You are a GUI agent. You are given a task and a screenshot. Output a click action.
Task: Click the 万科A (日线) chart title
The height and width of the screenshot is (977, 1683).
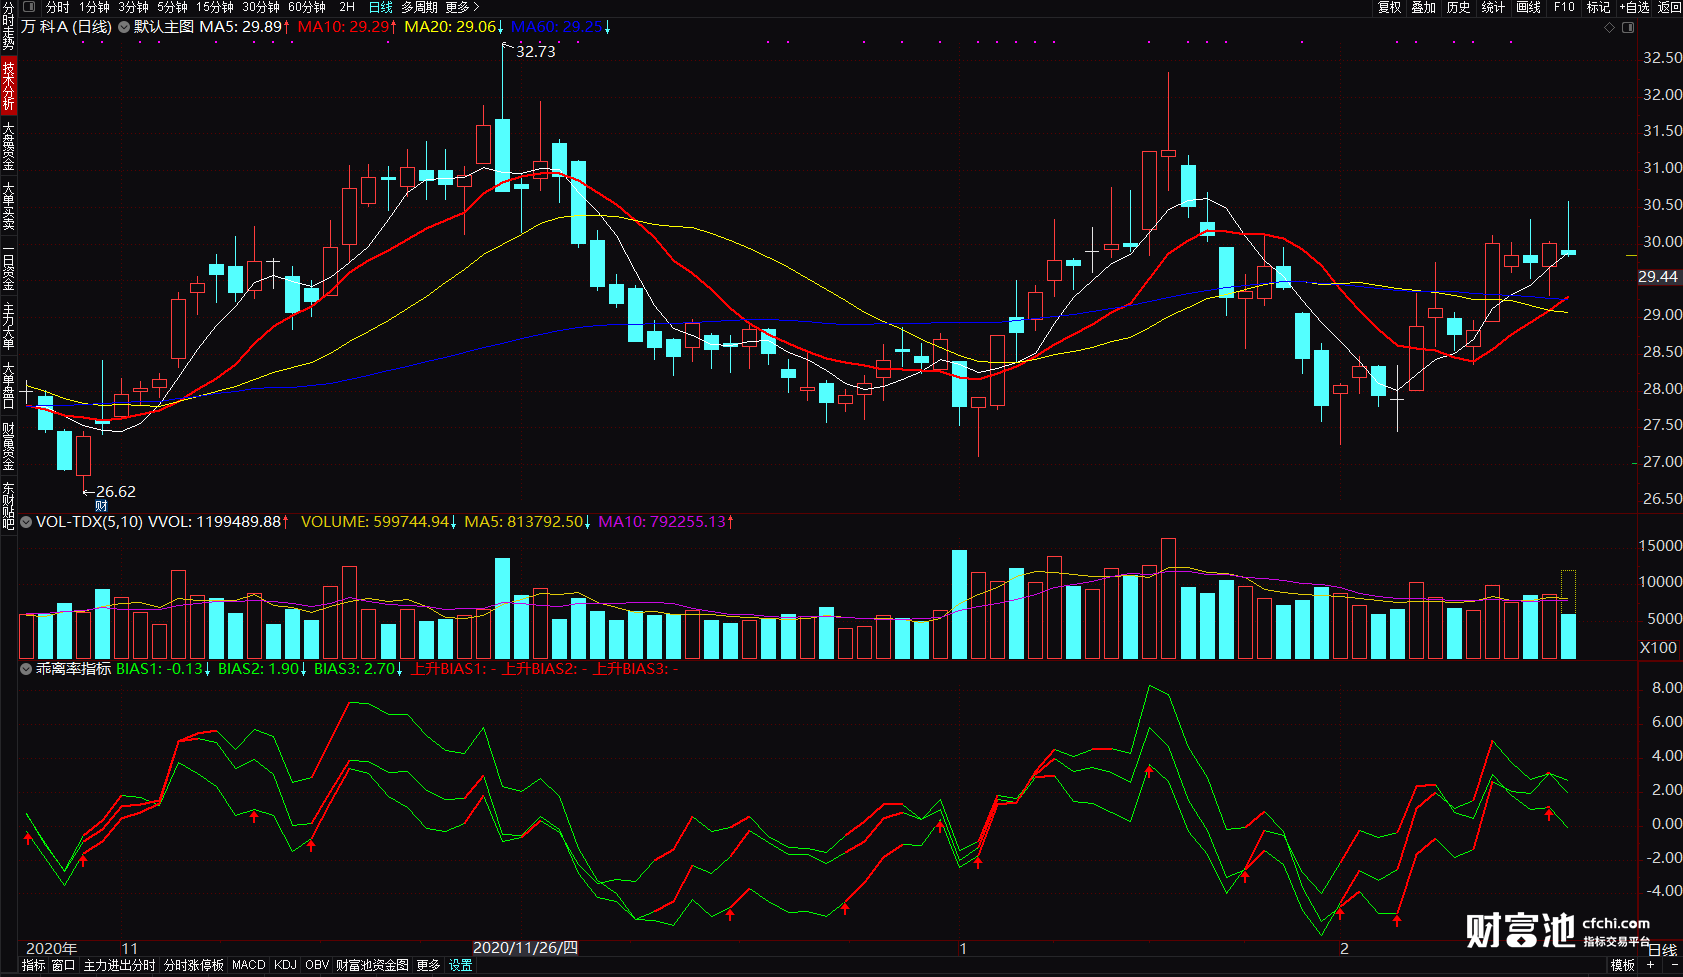click(x=66, y=27)
